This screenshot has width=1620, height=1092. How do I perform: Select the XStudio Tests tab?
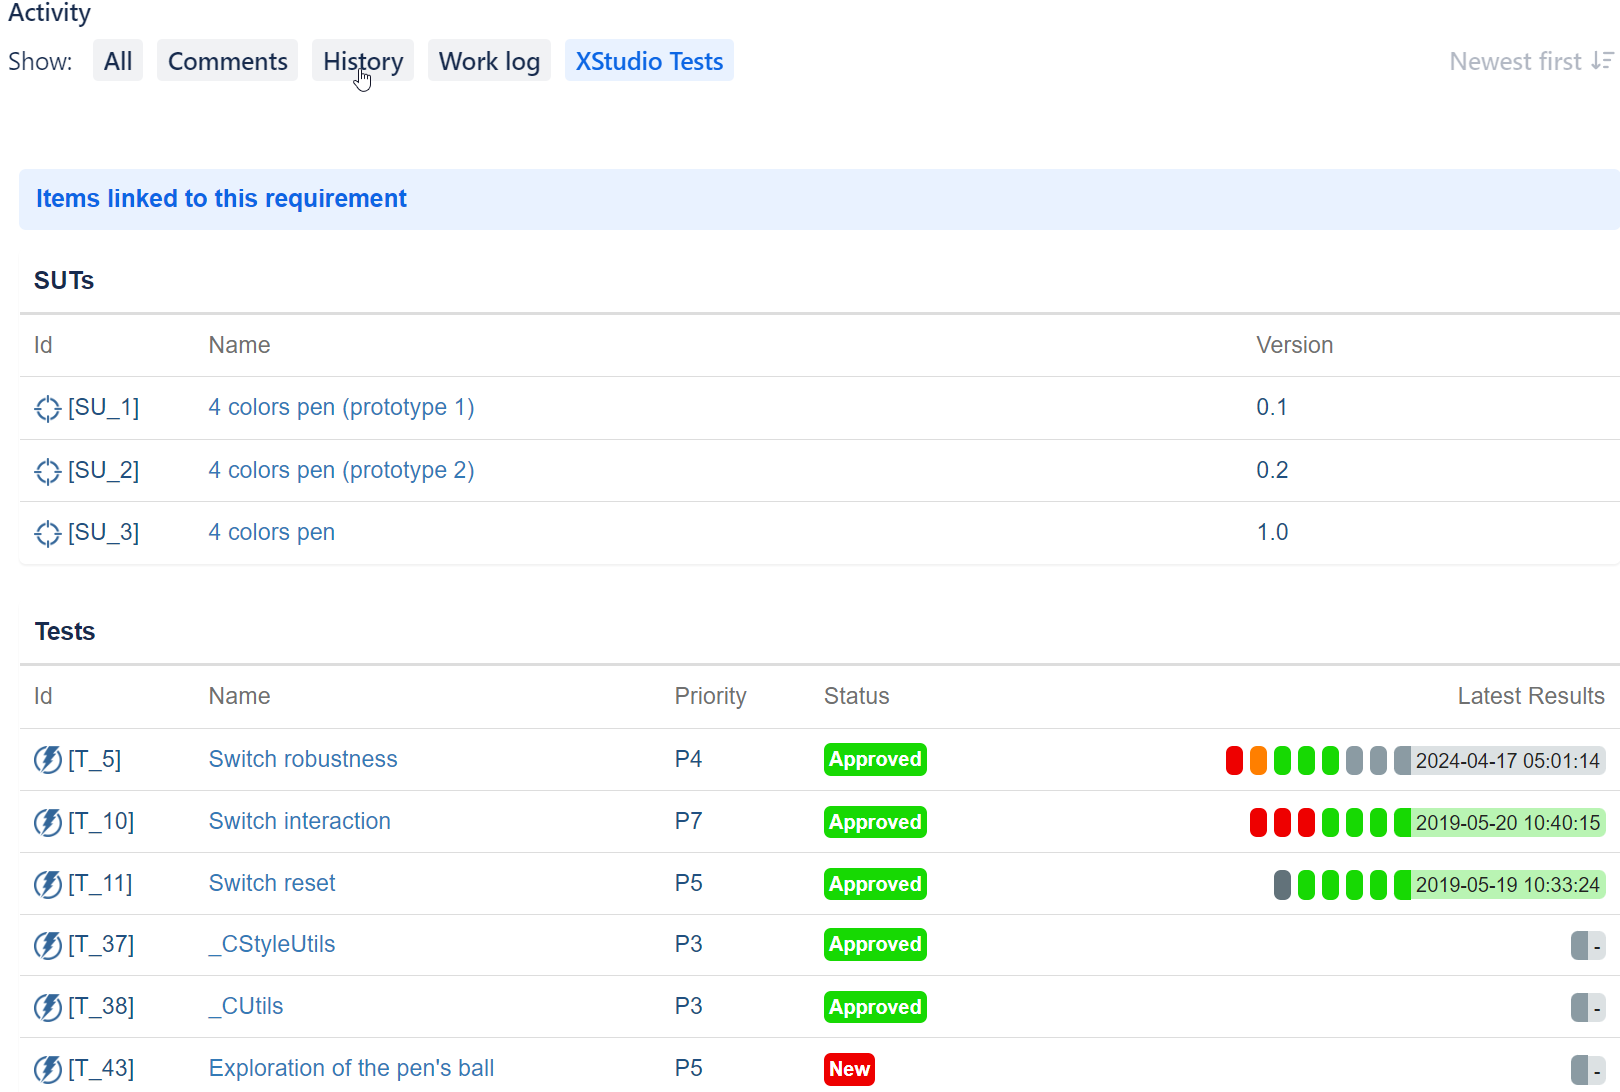tap(649, 61)
